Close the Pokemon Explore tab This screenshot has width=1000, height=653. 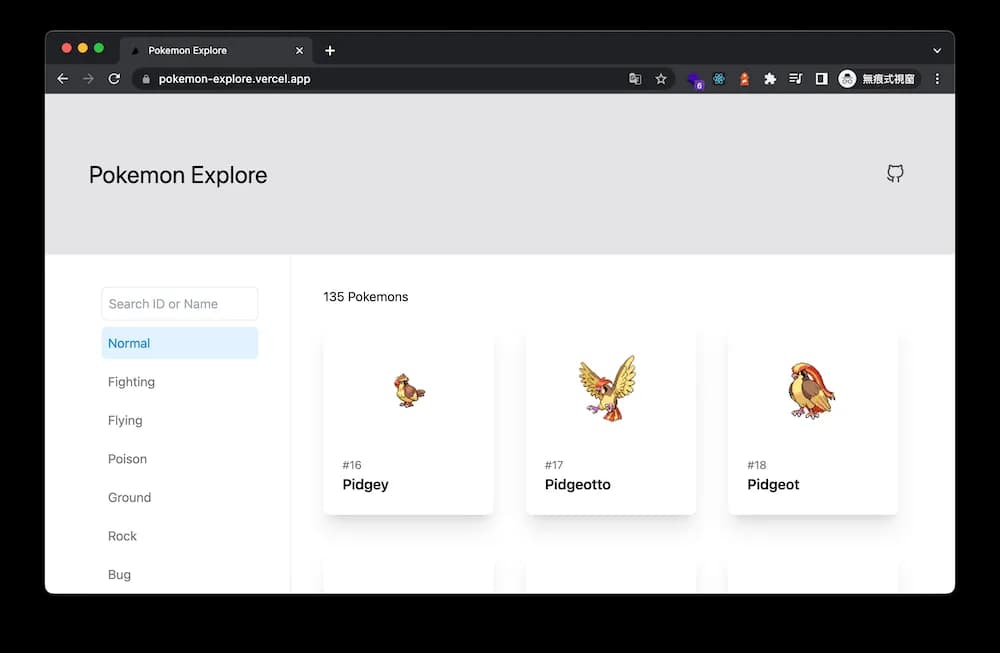tap(299, 50)
